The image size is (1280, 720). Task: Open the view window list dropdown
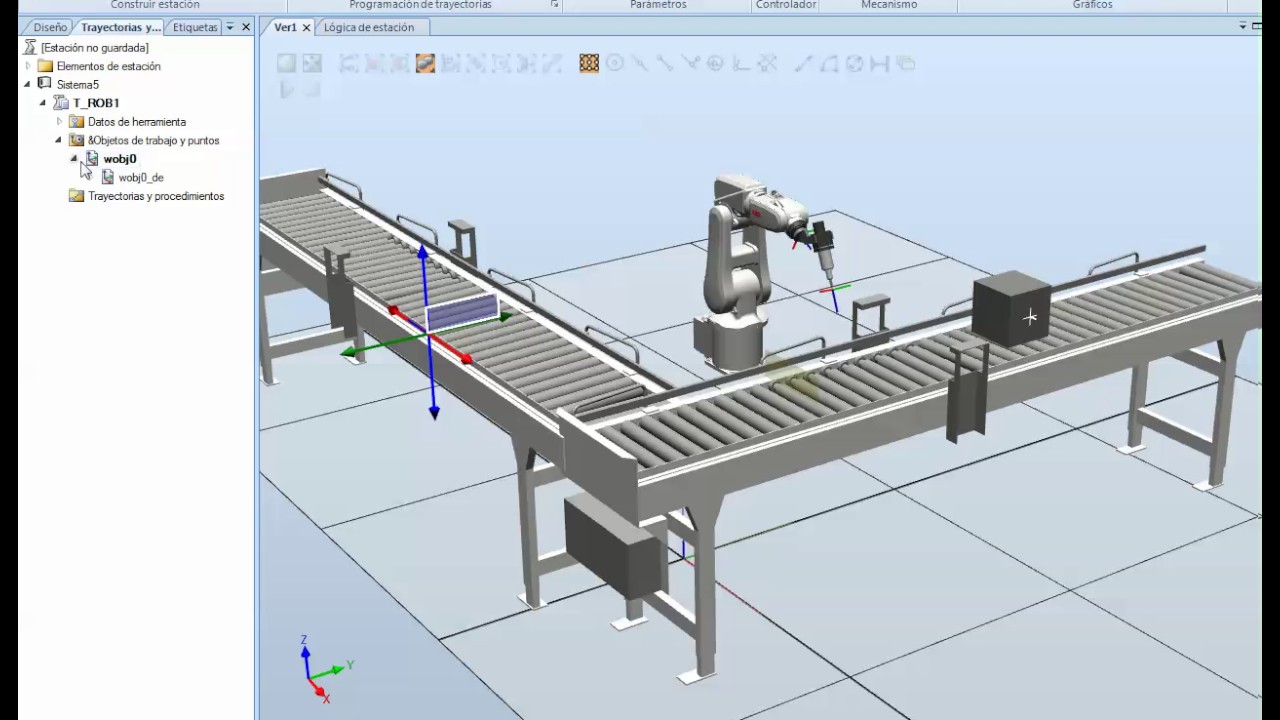1243,26
